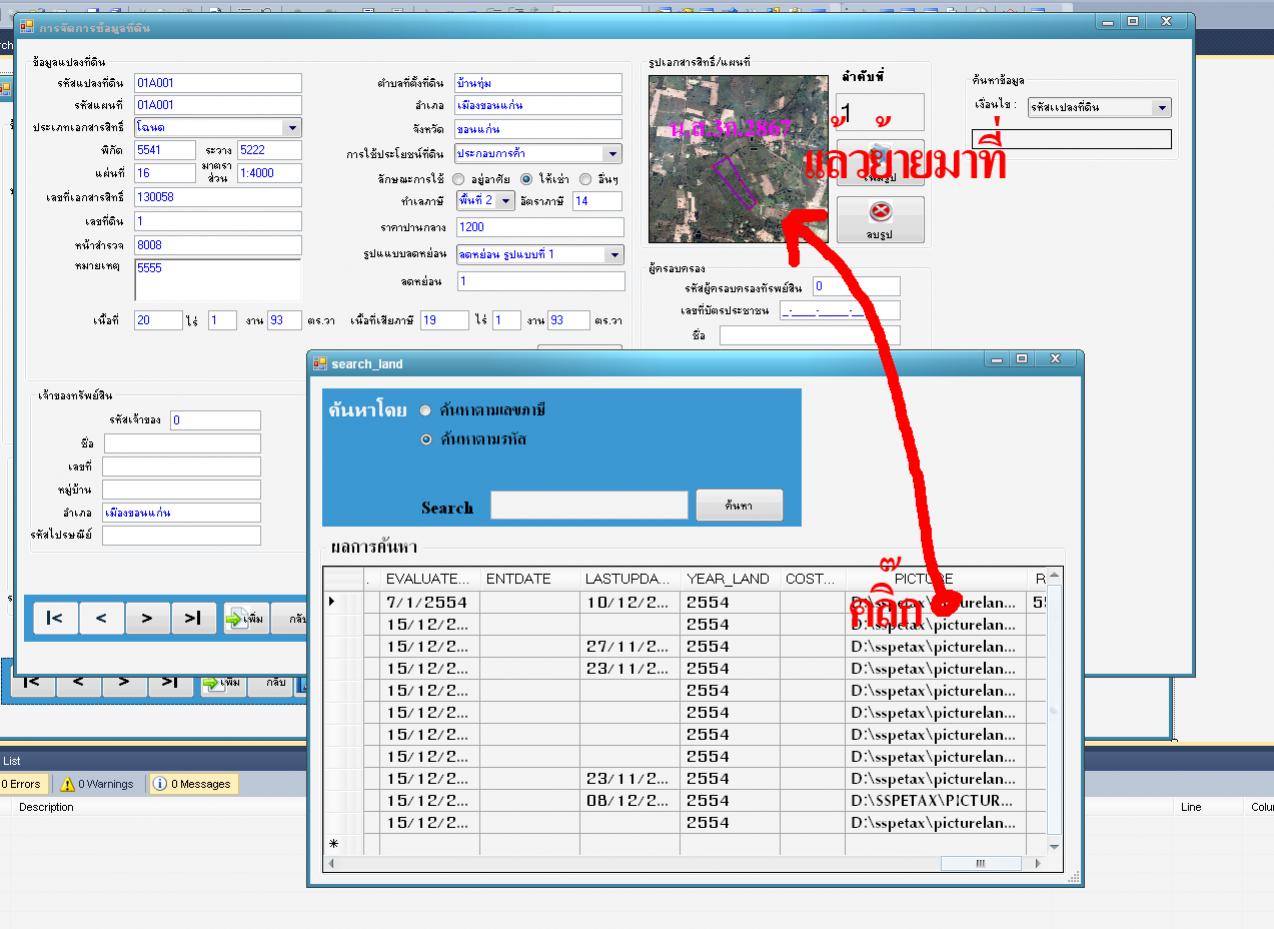Go to previous record in background window toolbar
The height and width of the screenshot is (929, 1274).
[x=78, y=682]
